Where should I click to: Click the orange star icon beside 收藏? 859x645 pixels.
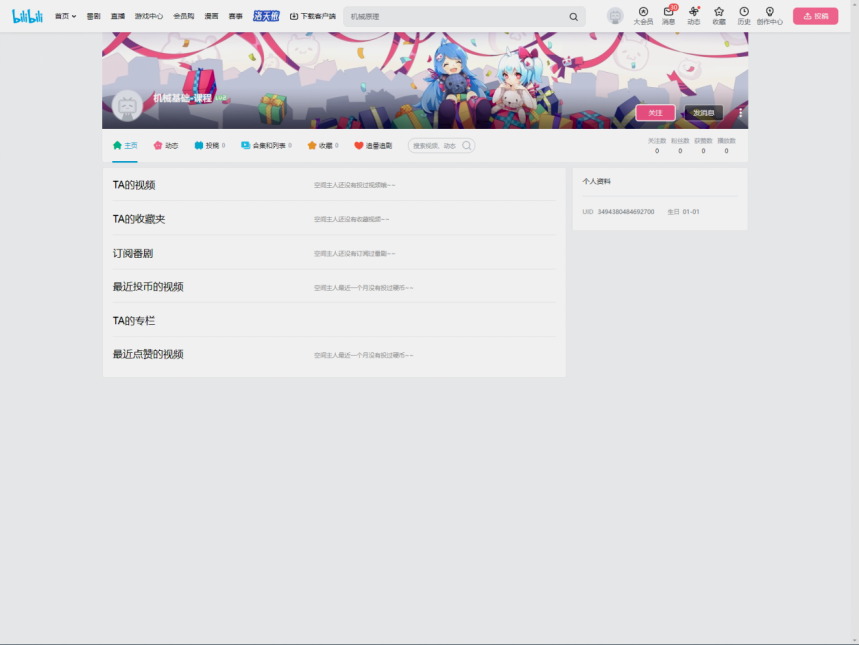click(312, 145)
